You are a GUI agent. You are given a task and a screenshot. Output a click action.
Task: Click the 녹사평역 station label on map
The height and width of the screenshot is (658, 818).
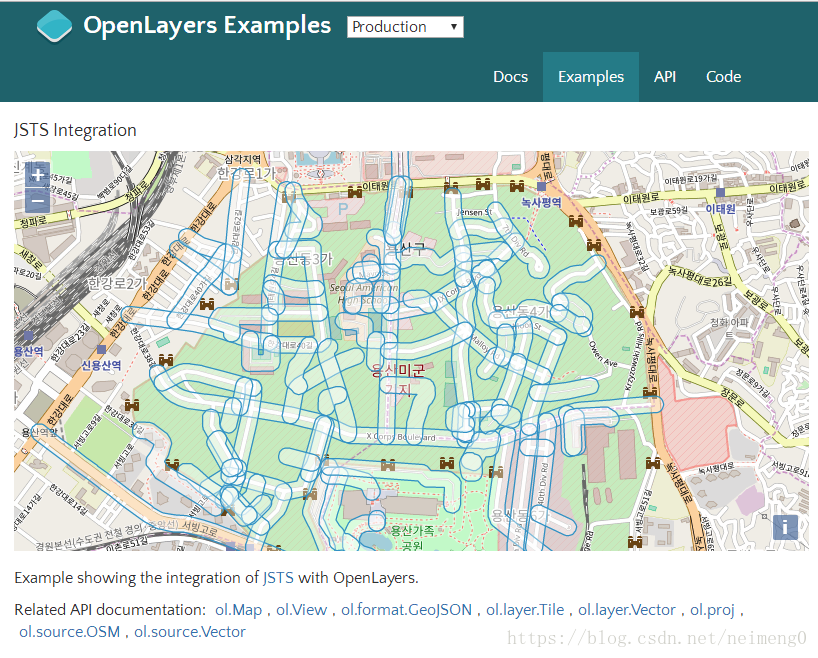coord(541,202)
